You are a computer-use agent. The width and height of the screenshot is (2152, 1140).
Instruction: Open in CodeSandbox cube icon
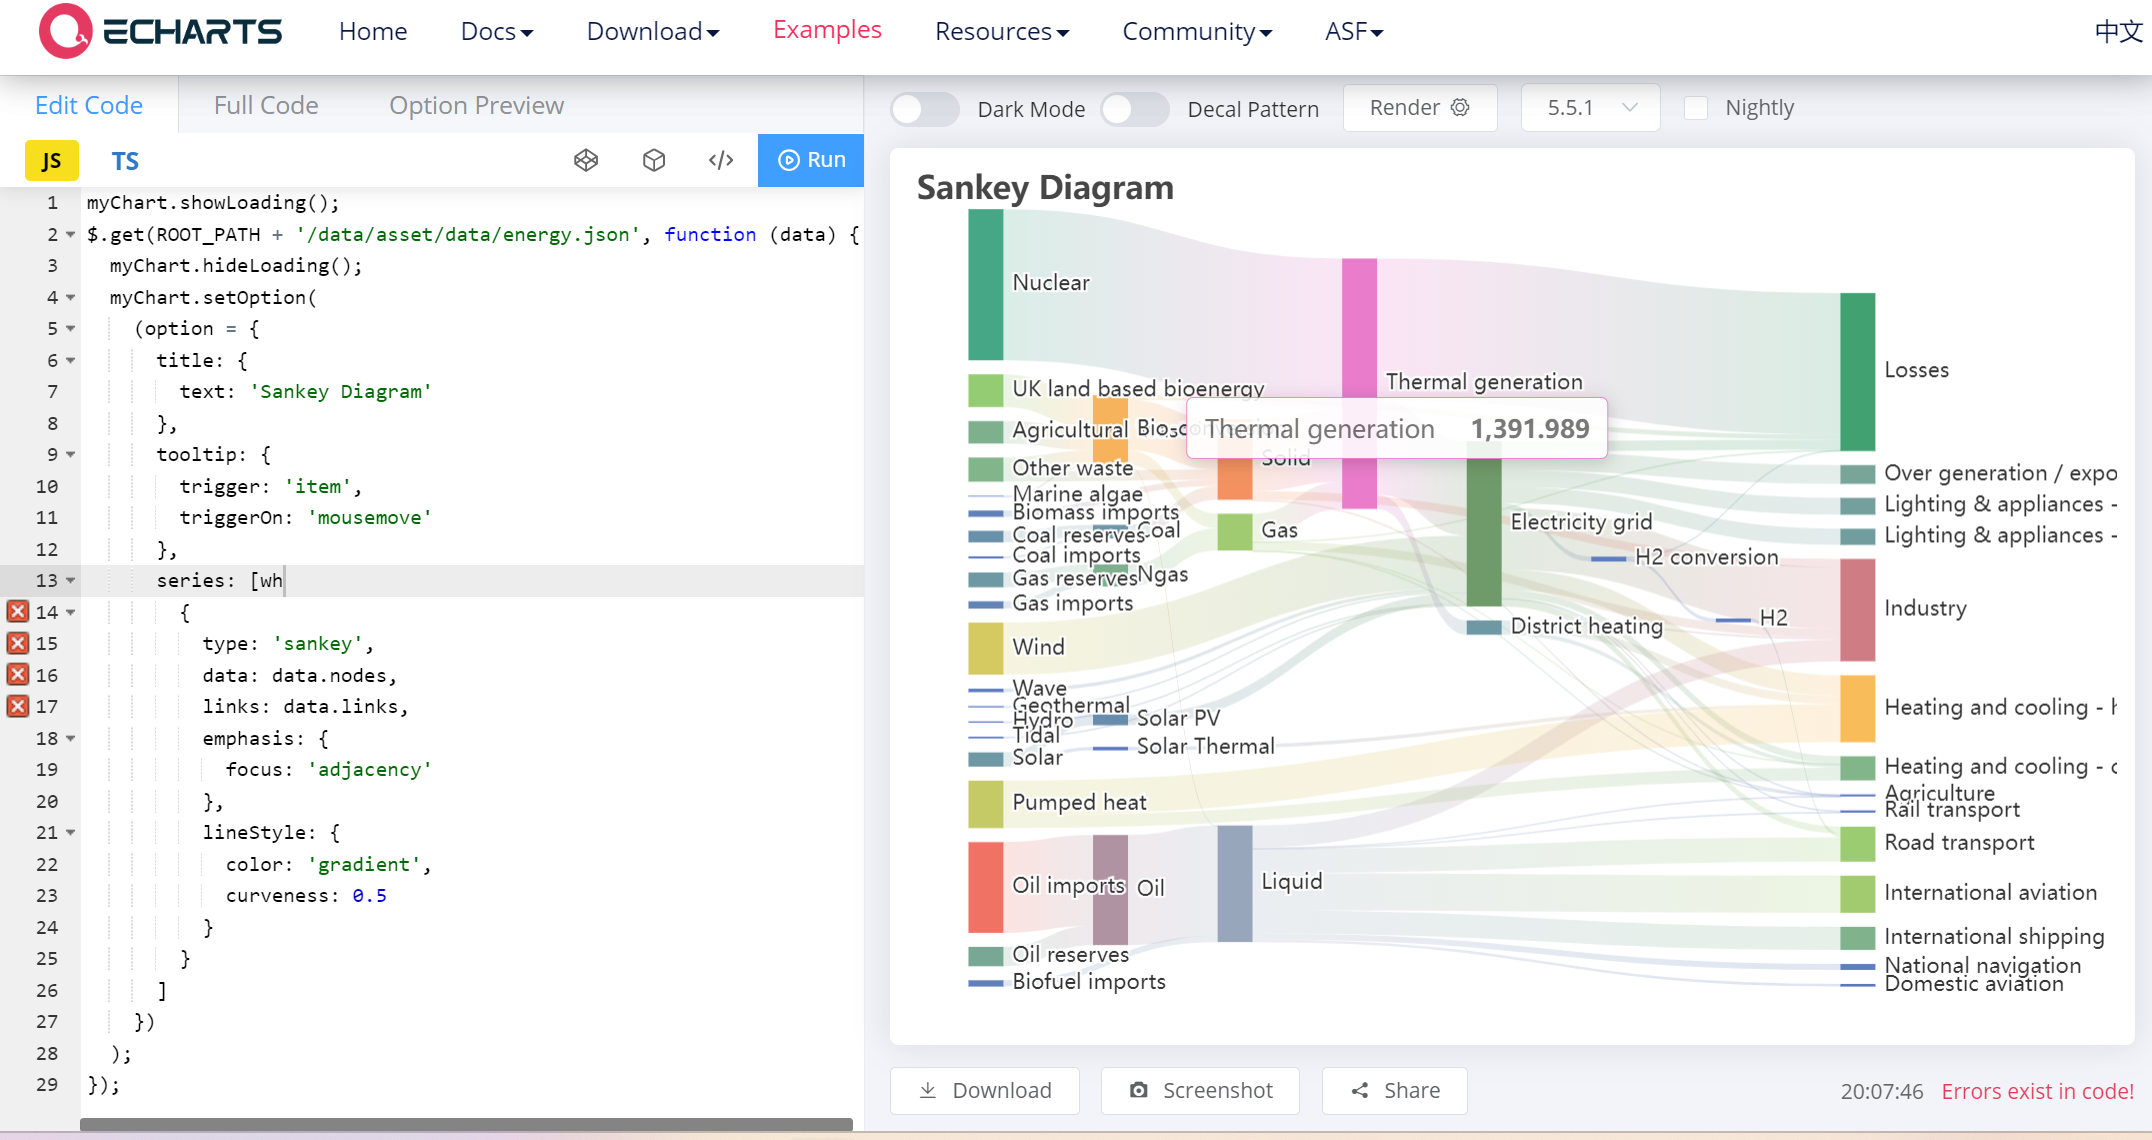click(x=654, y=160)
